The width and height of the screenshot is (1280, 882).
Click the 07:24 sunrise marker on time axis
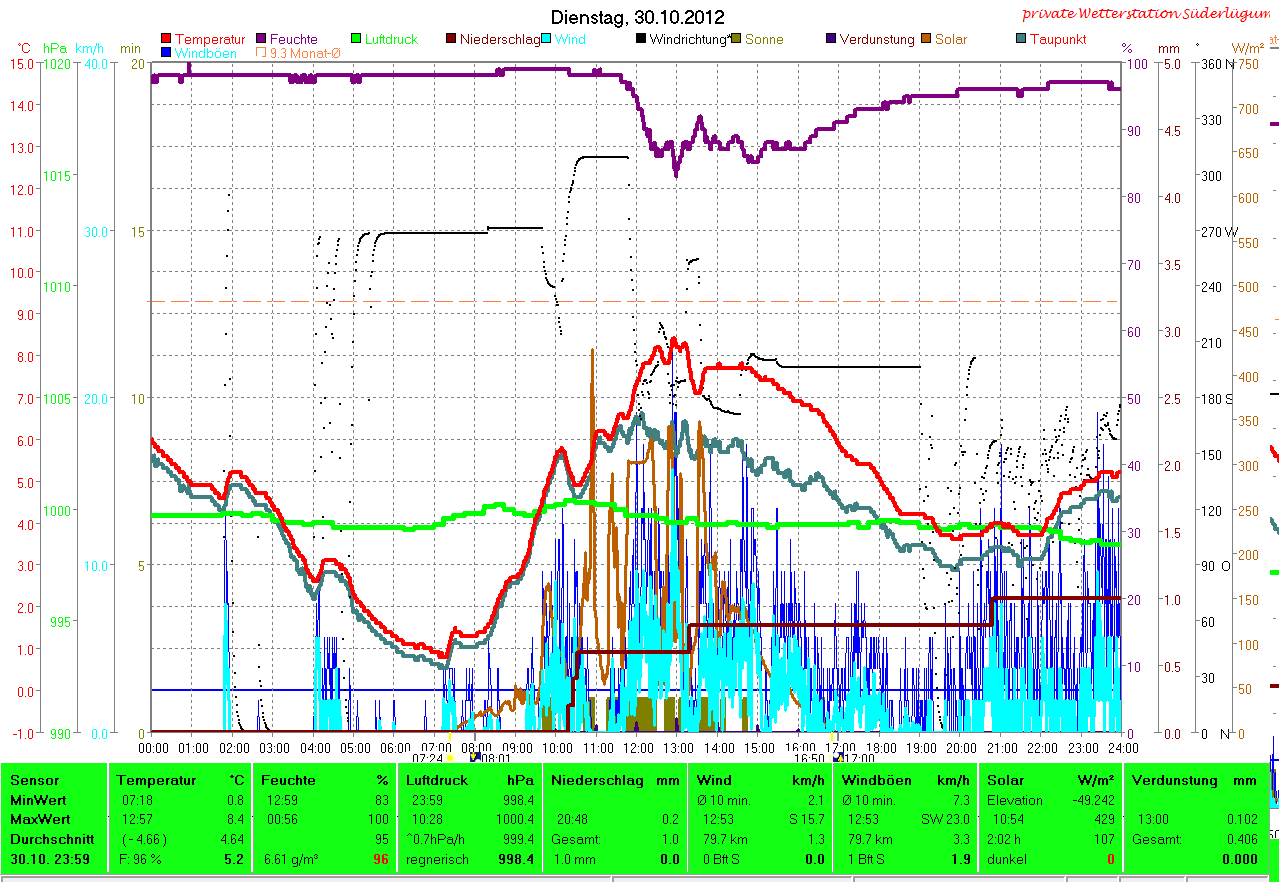tap(427, 758)
